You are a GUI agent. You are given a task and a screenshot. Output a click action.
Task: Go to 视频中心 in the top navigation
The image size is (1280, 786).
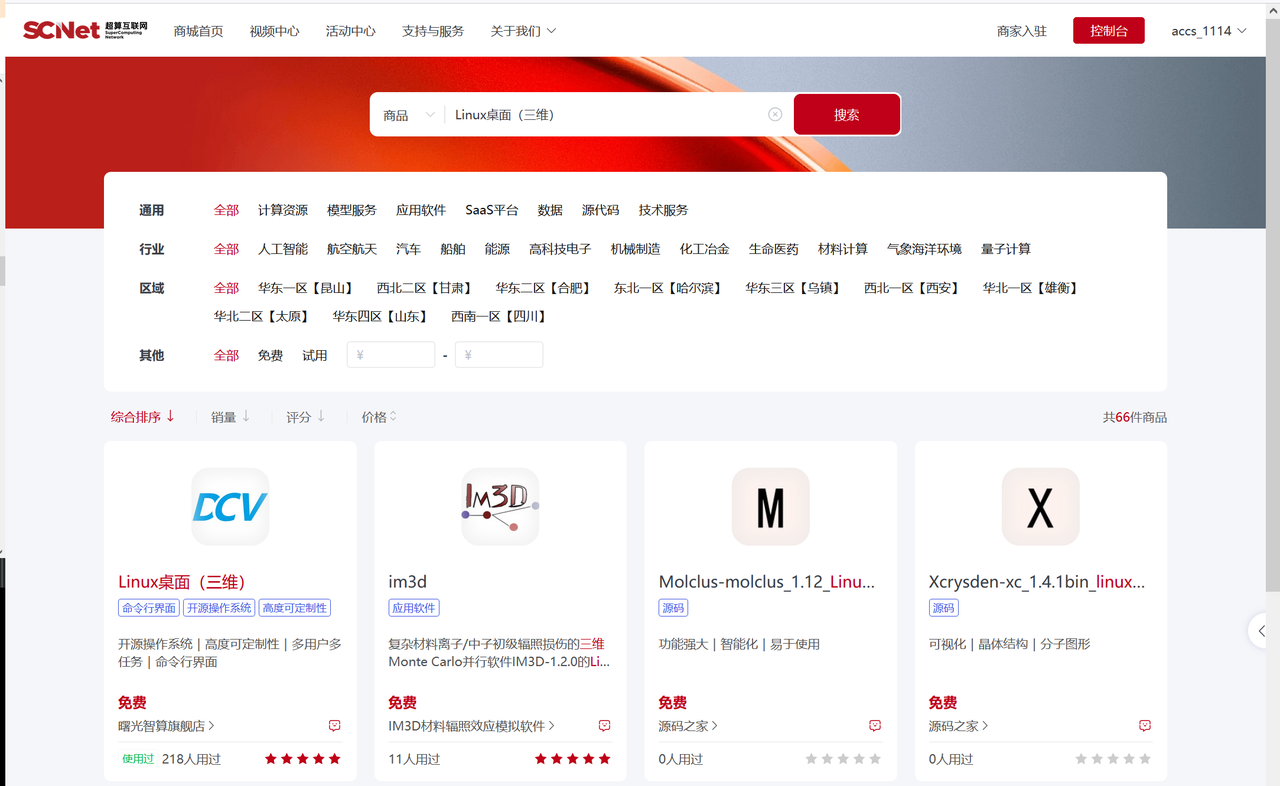click(275, 31)
